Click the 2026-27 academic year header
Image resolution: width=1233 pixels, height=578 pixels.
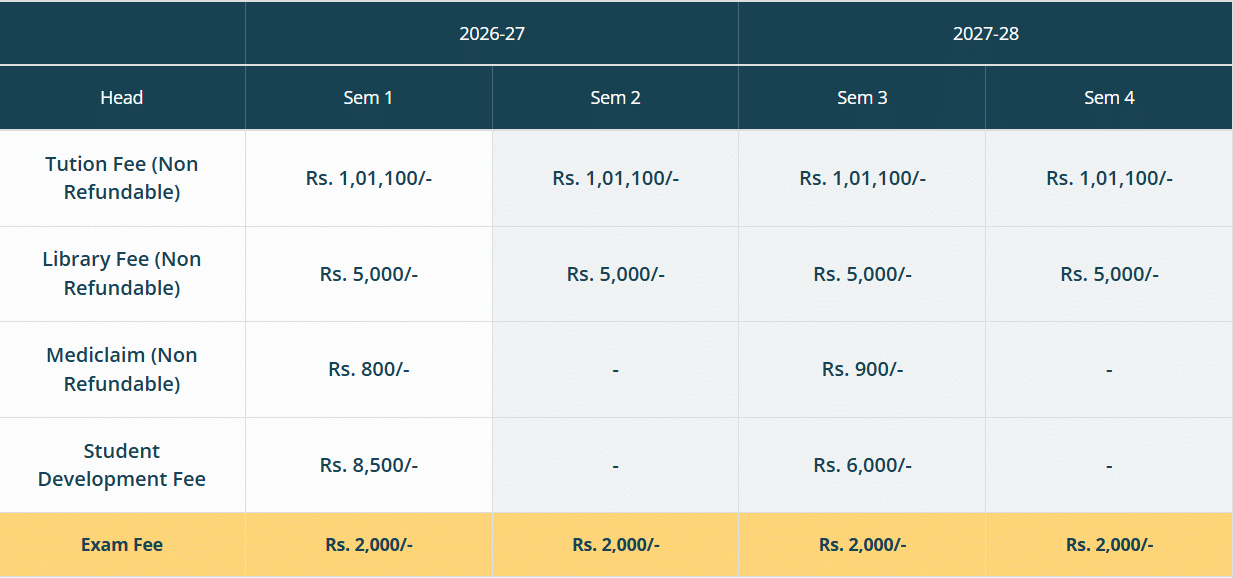pos(492,34)
